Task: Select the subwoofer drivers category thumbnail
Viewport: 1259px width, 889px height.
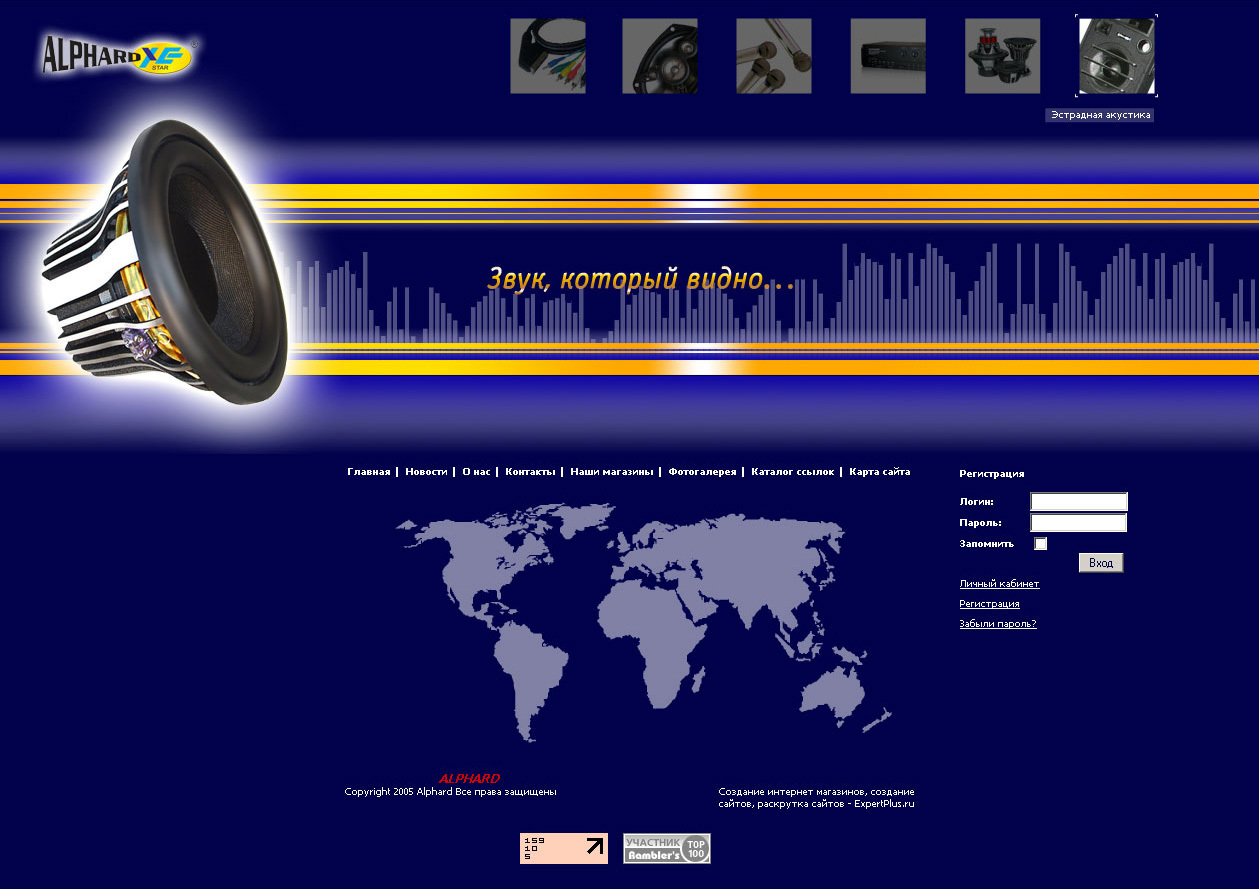Action: pos(1003,56)
